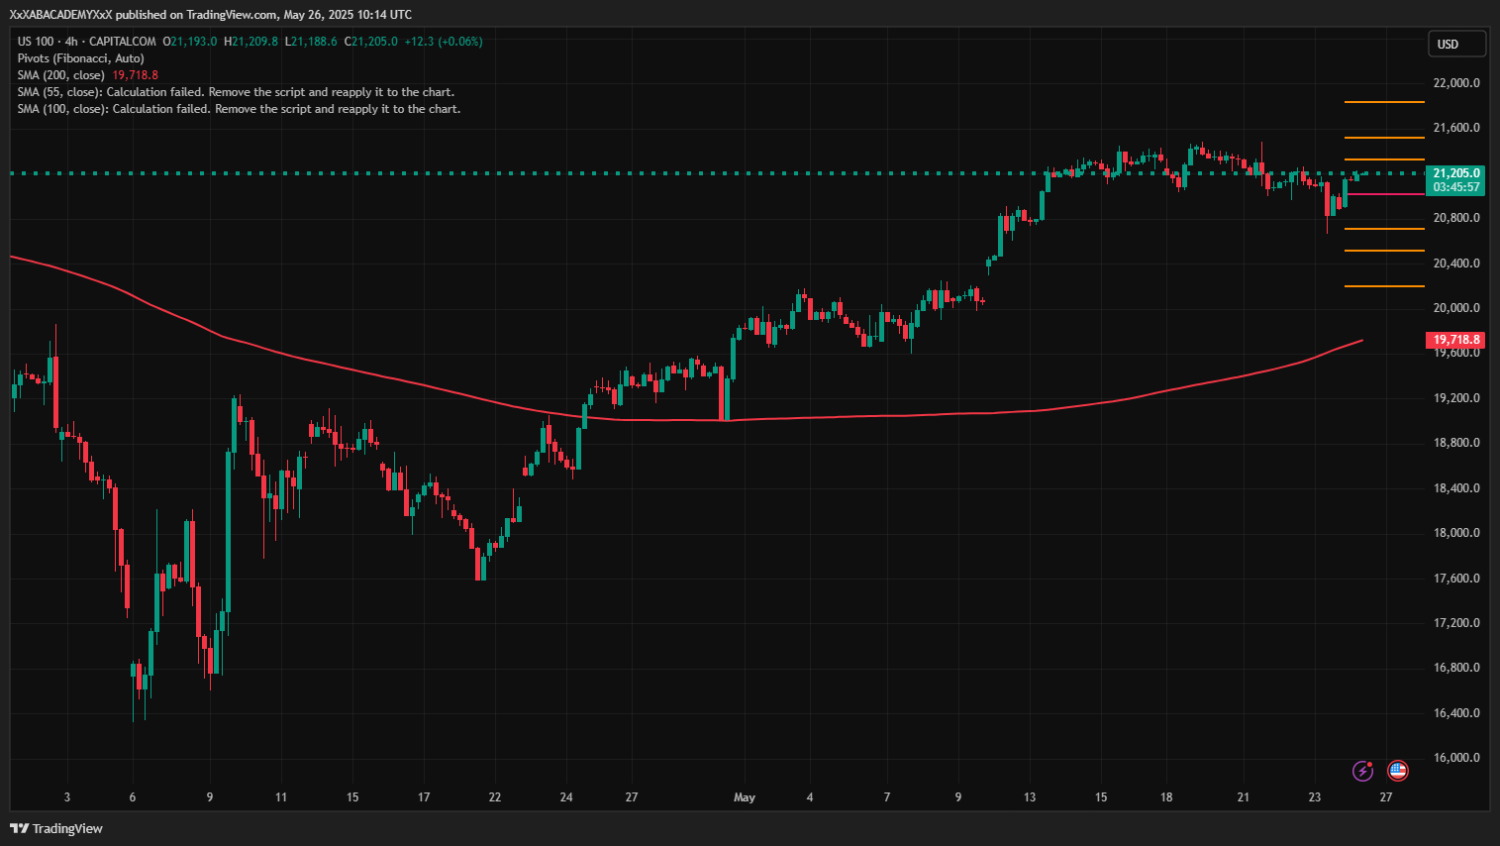Select the SMA (200, close) indicator label

point(61,75)
